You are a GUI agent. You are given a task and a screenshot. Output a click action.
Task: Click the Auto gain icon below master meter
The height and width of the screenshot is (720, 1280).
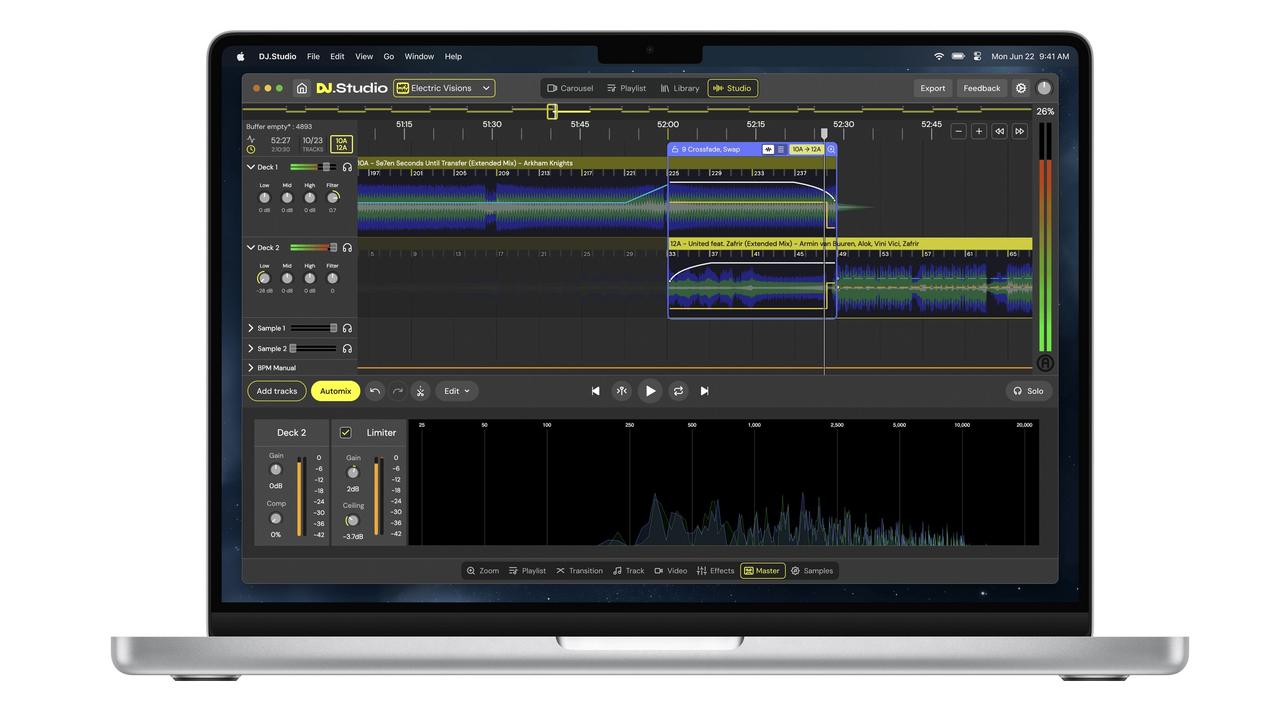1046,363
